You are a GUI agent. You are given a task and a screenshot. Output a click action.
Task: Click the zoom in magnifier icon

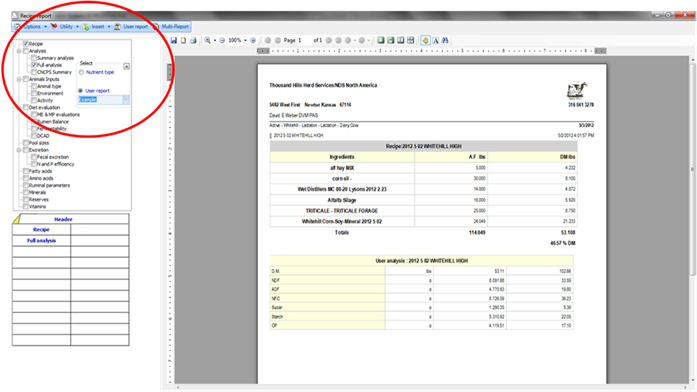click(x=208, y=40)
